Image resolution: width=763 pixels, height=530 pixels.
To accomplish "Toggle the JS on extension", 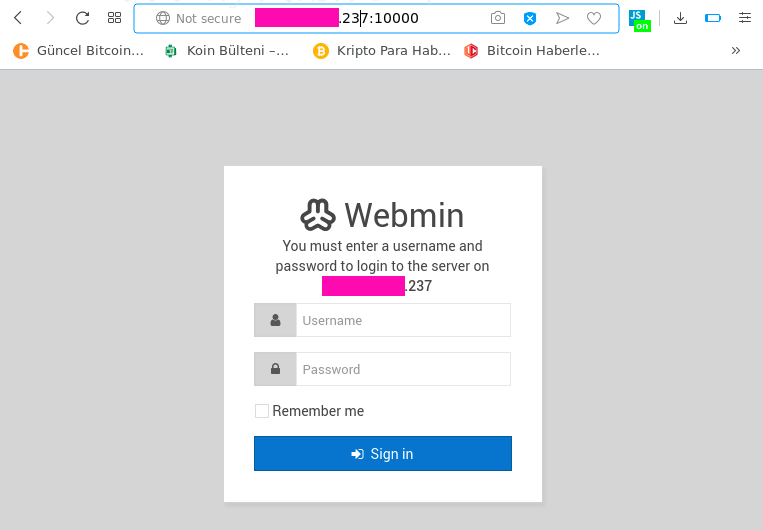I will (639, 19).
